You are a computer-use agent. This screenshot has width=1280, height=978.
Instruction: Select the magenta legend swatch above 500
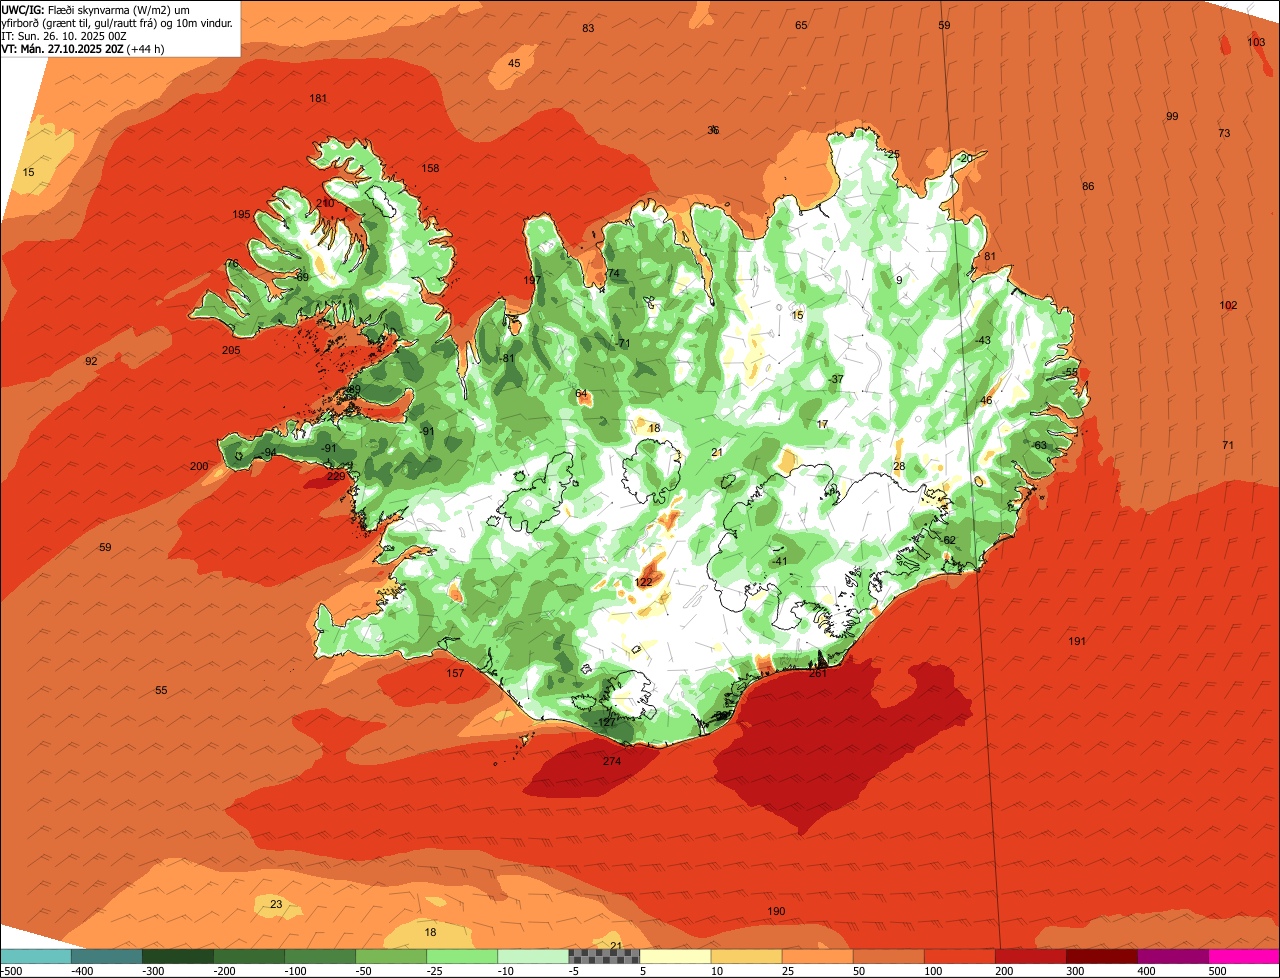pyautogui.click(x=1244, y=956)
